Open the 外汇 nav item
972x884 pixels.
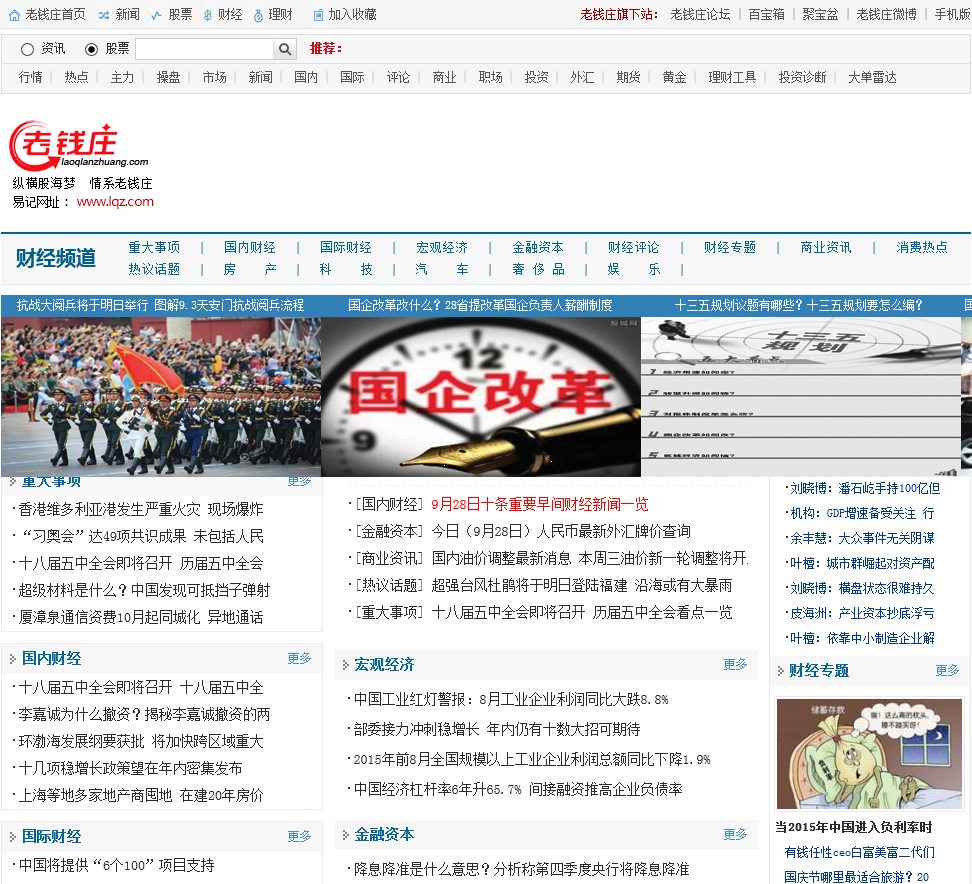[582, 77]
